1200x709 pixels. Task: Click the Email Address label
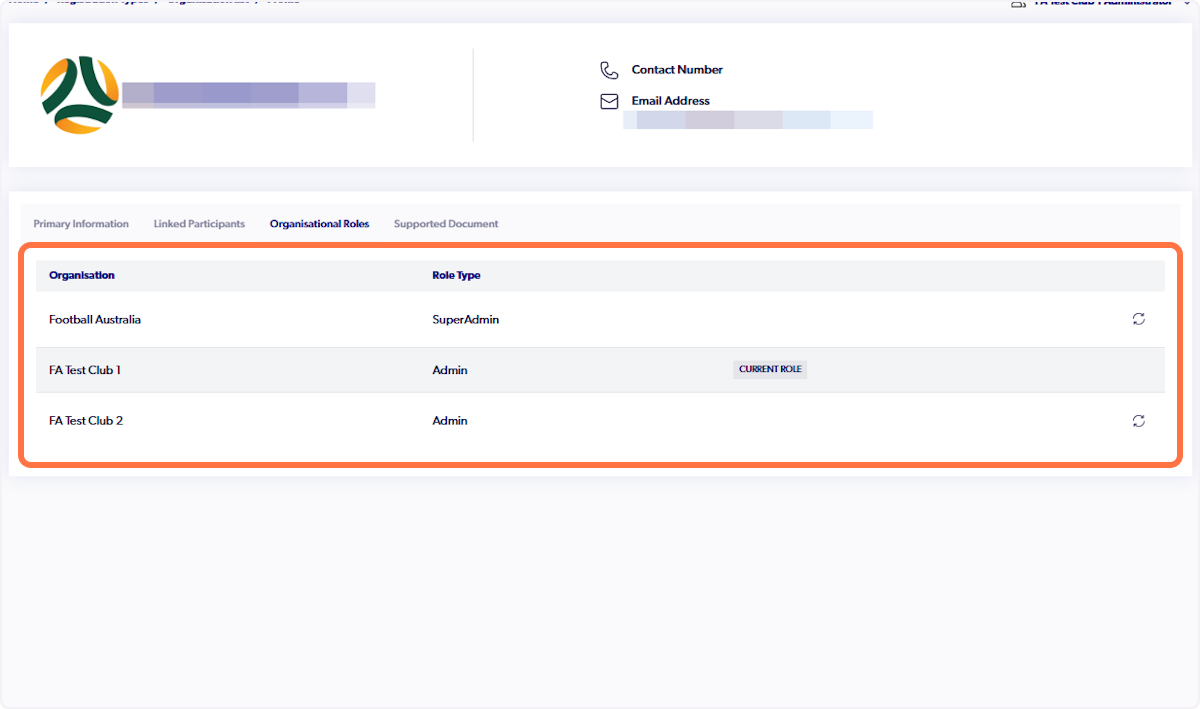[x=671, y=101]
